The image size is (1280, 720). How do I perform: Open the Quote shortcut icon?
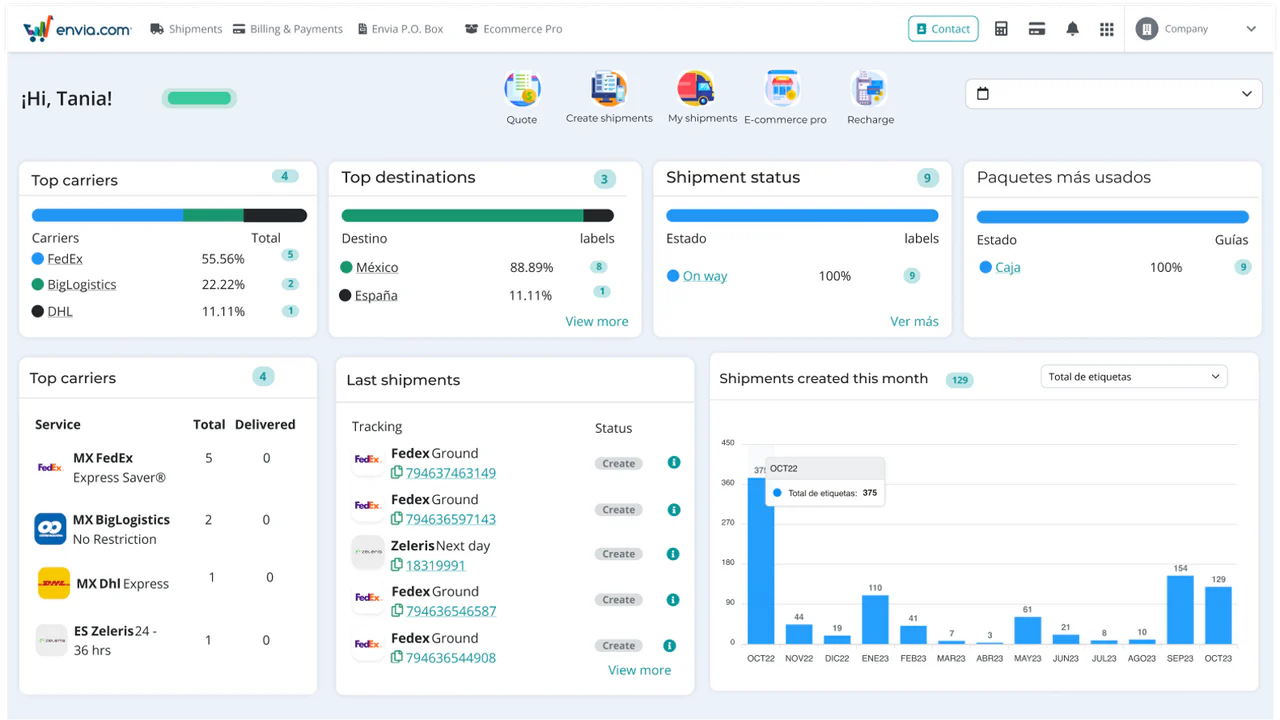pyautogui.click(x=522, y=89)
